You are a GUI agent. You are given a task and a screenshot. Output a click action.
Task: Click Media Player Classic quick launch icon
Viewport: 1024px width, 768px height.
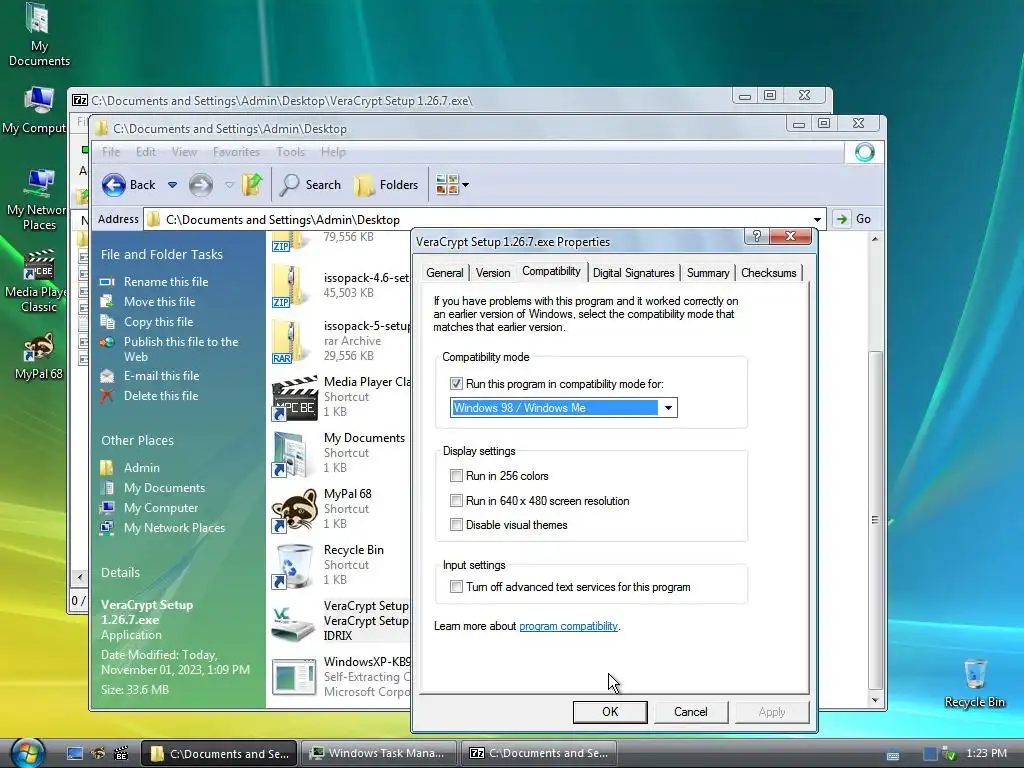[121, 754]
